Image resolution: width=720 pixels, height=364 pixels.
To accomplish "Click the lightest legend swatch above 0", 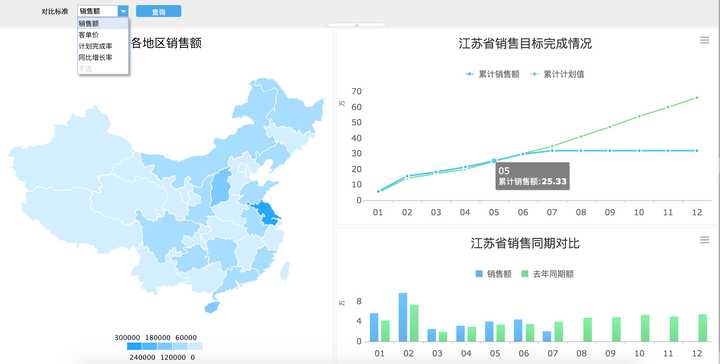I will click(x=195, y=346).
